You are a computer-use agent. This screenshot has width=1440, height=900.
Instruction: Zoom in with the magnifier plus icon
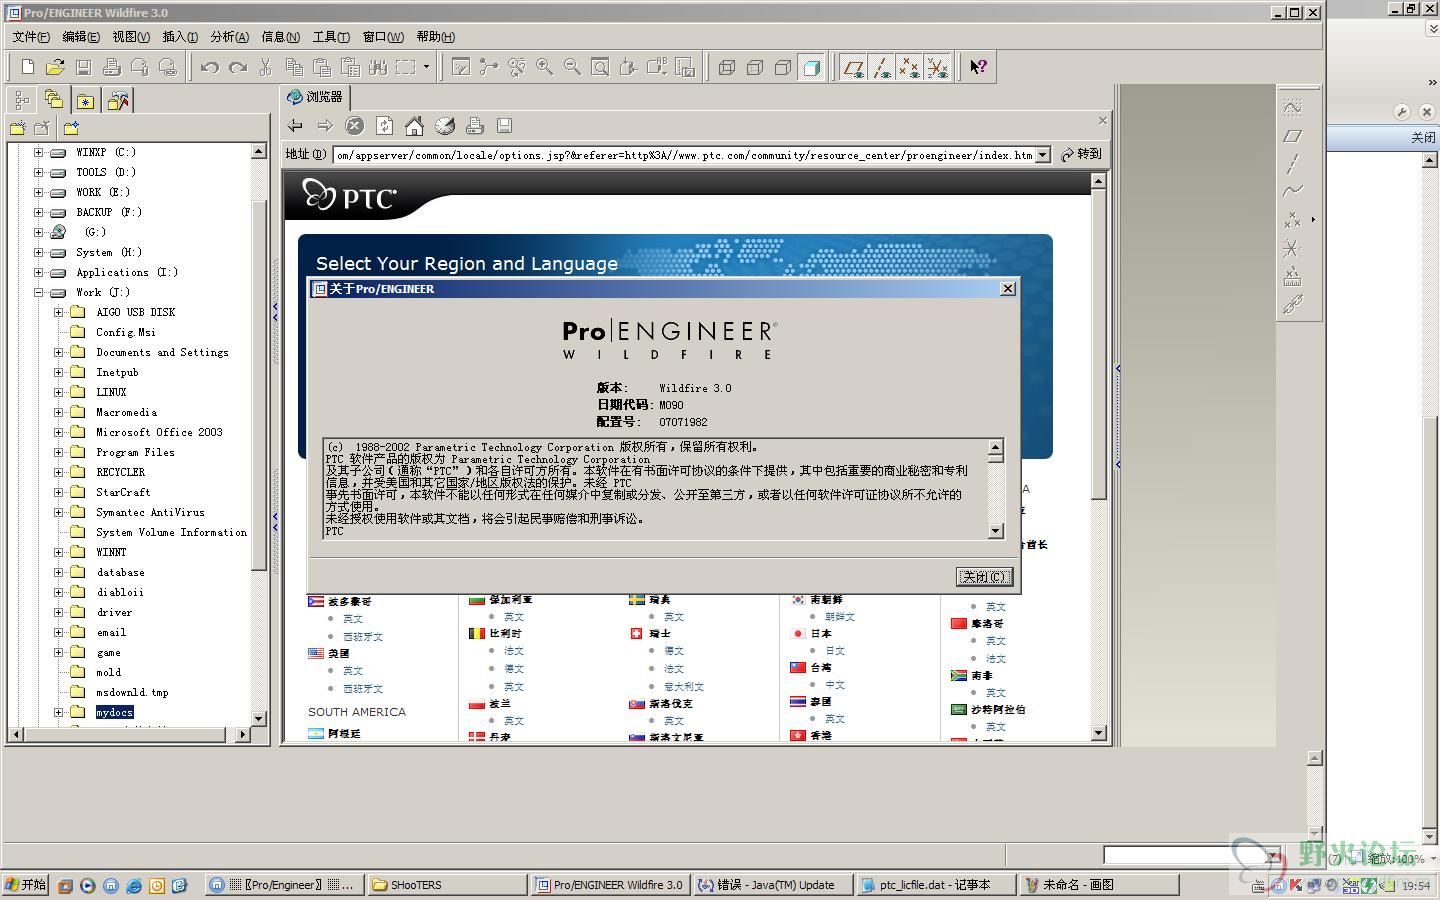coord(545,67)
